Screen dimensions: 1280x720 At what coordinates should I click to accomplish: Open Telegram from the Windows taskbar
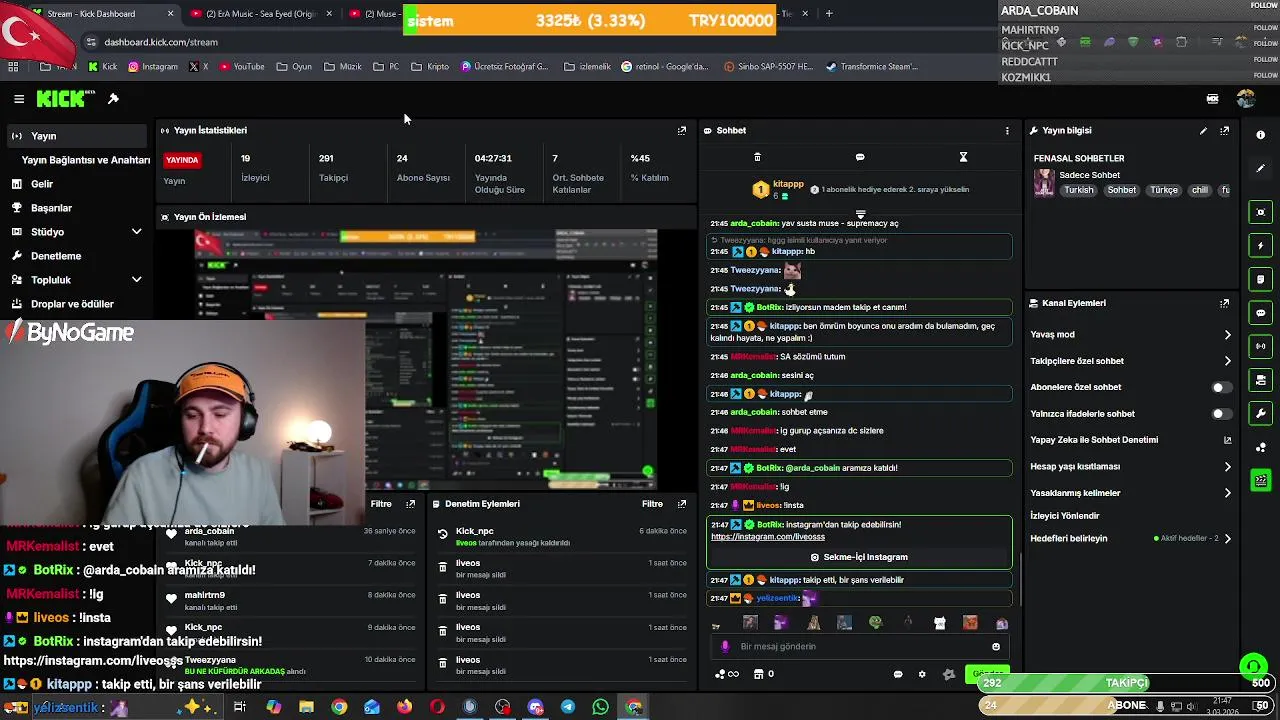tap(568, 707)
